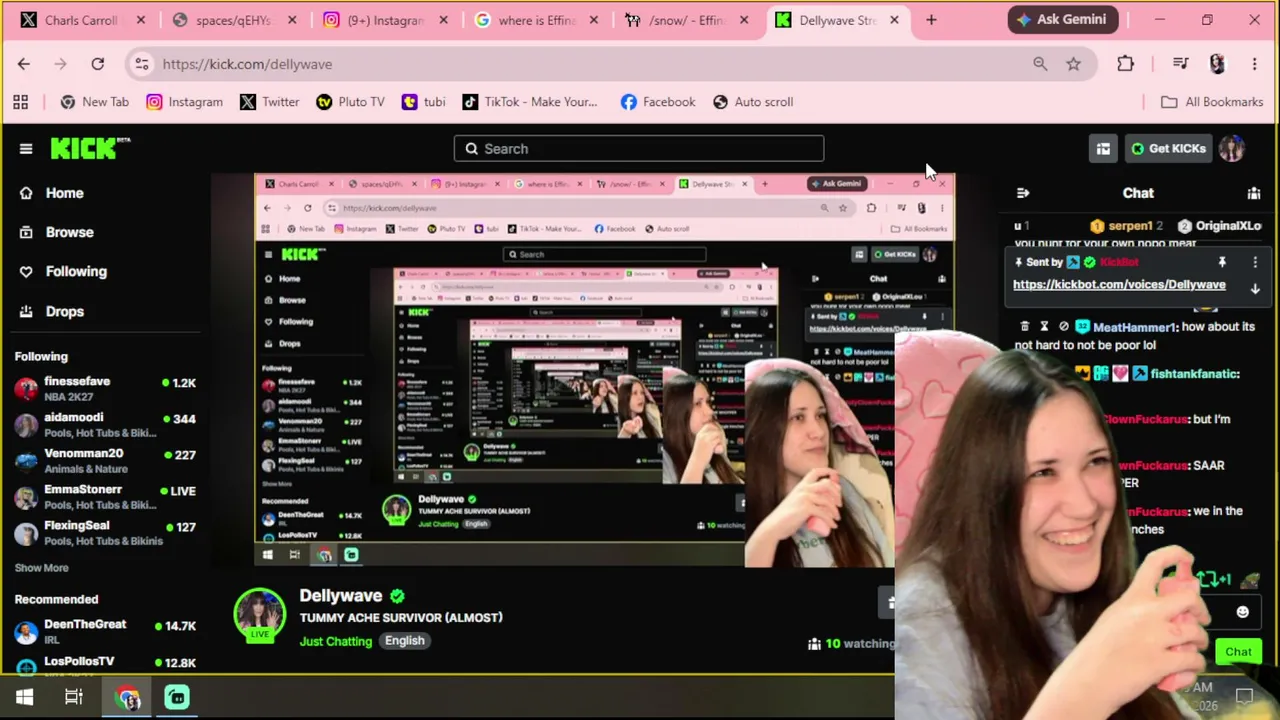Screen dimensions: 1280x720
Task: Open Drops in Kick sidebar
Action: tap(51, 311)
